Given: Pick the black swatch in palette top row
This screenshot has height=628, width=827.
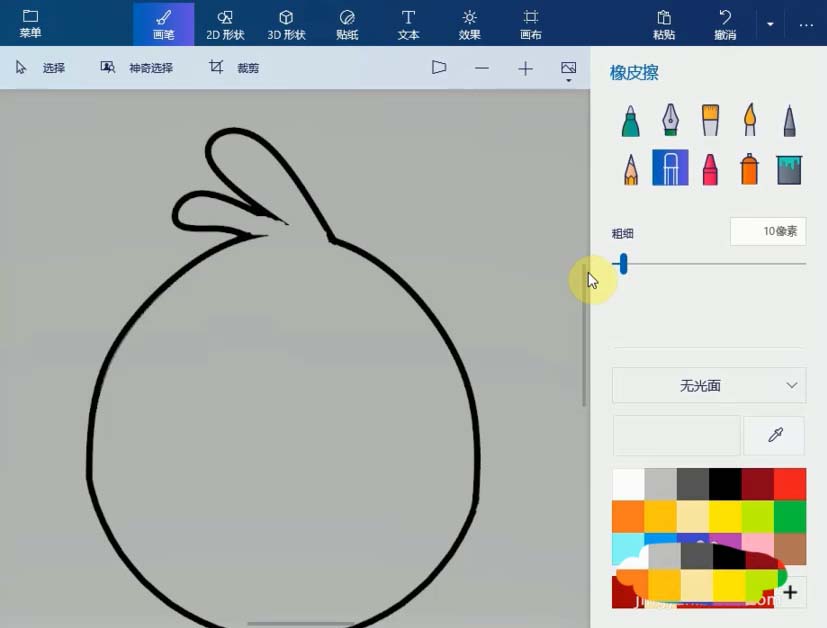Looking at the screenshot, I should (x=725, y=484).
